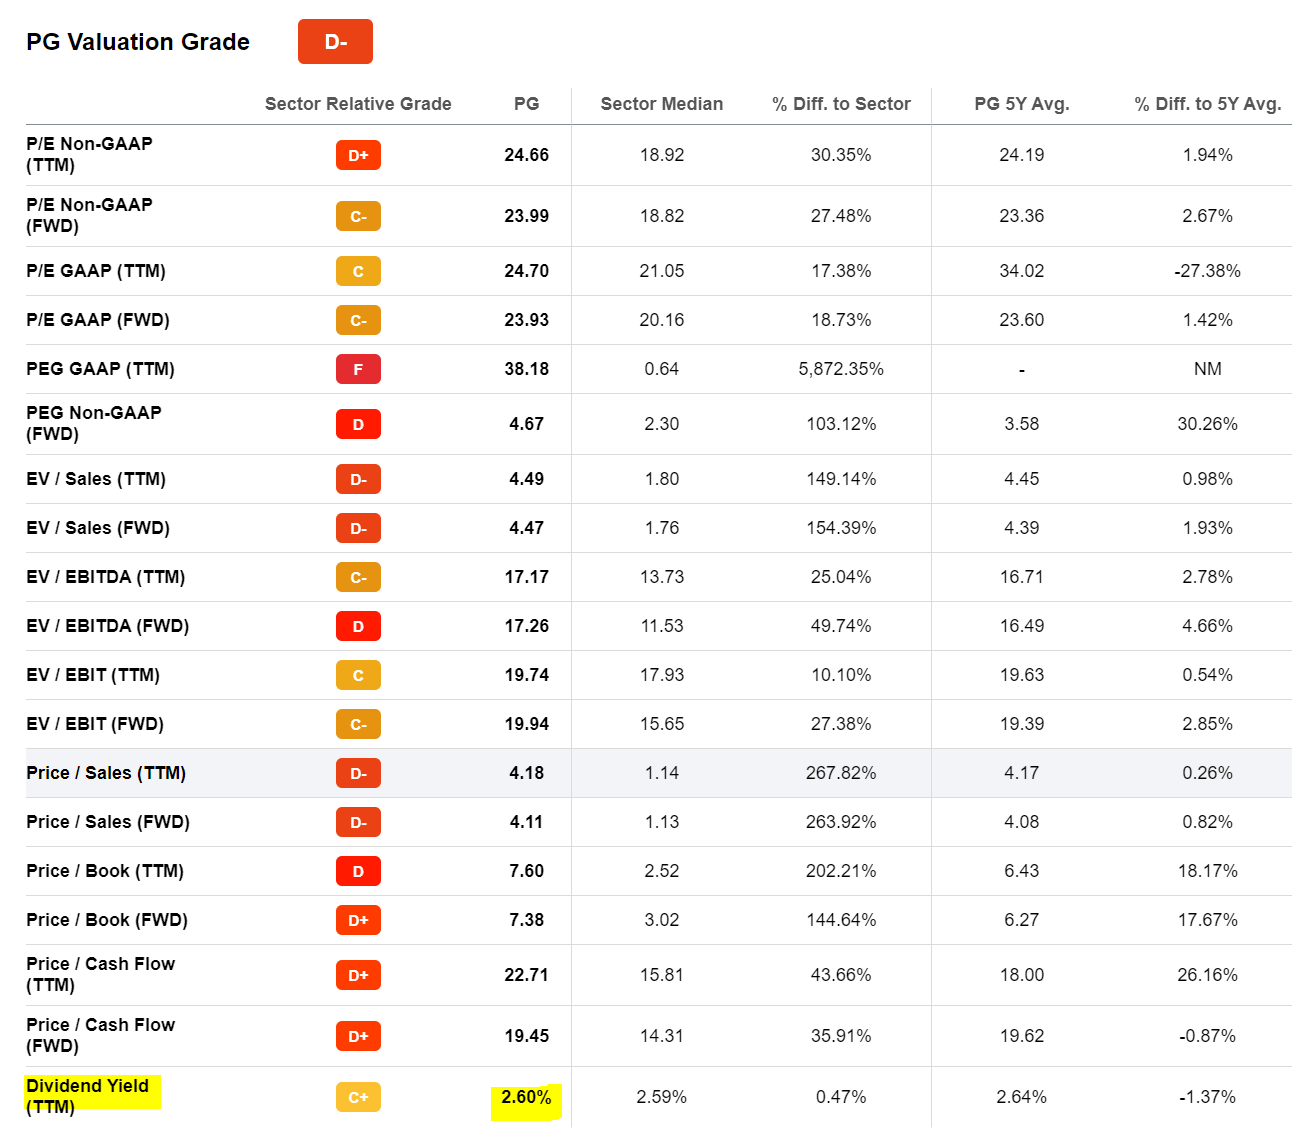The image size is (1312, 1138).
Task: Open the highlighted Dividend Yield (TTM) label
Action: (x=87, y=1096)
